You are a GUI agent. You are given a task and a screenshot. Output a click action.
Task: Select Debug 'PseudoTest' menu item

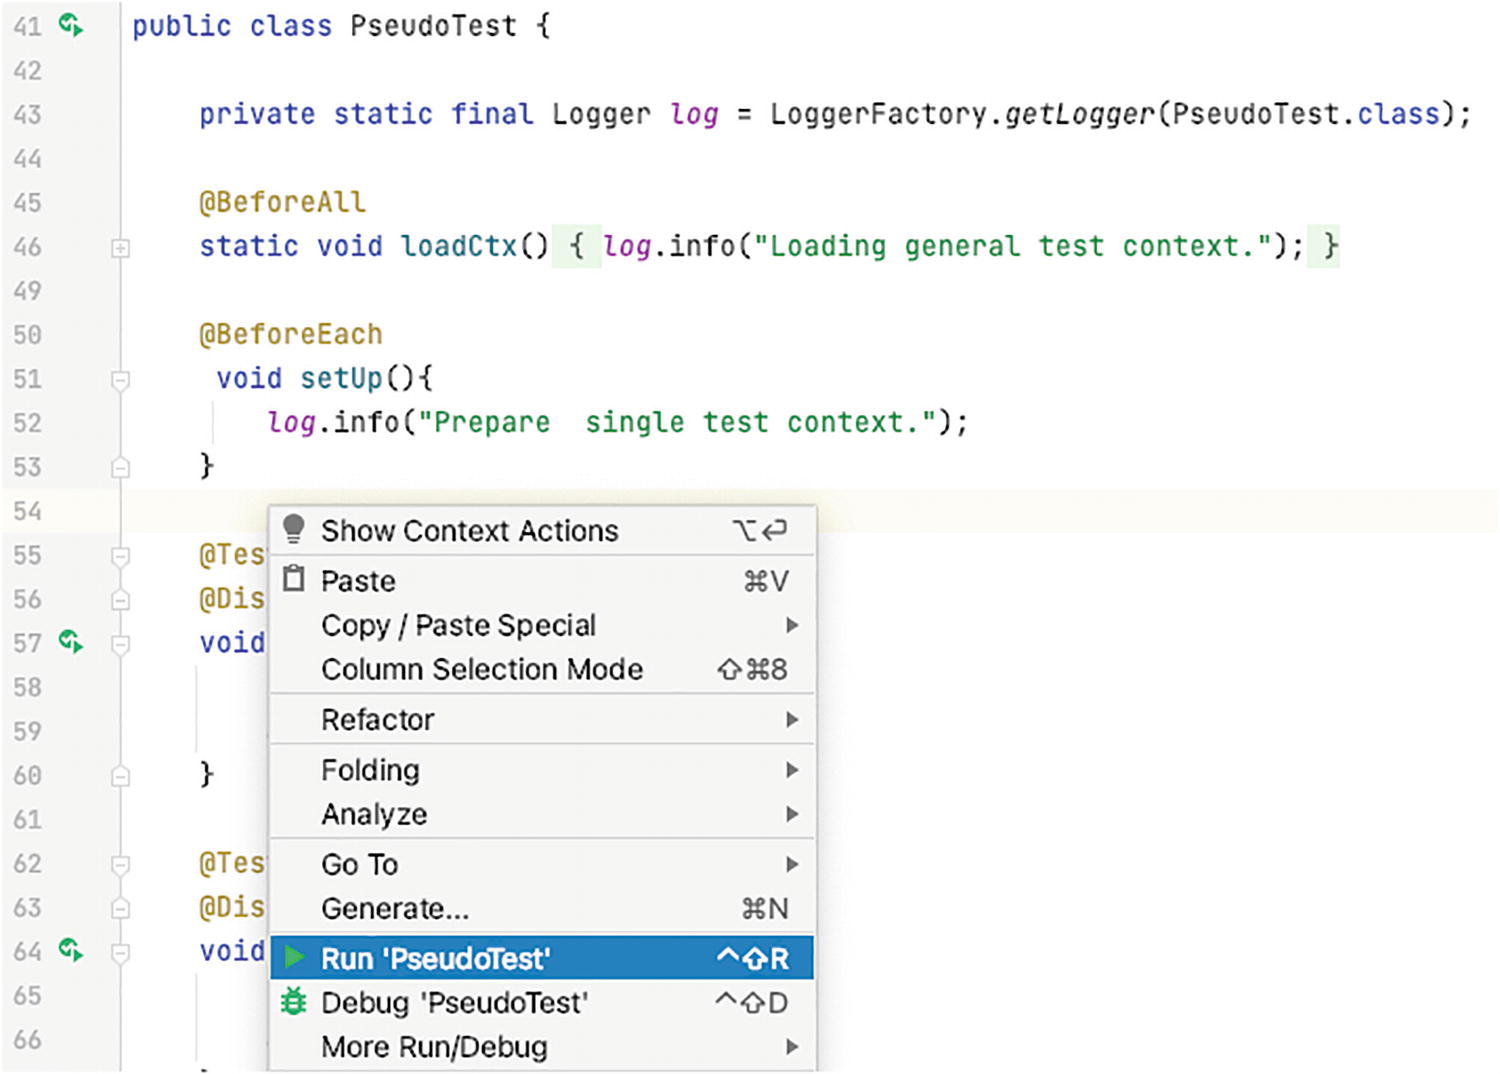click(542, 1002)
